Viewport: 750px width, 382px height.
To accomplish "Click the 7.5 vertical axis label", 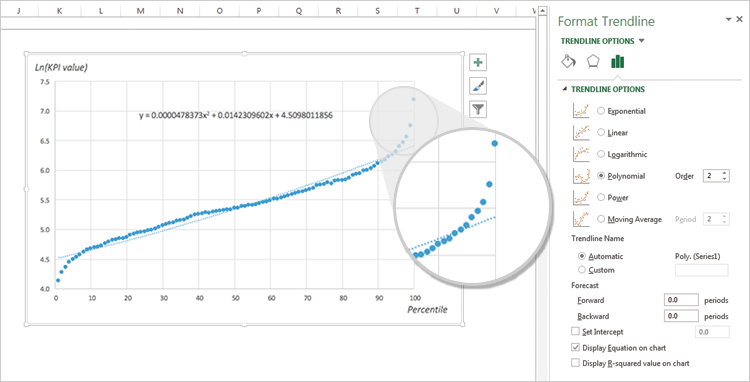I will [44, 82].
